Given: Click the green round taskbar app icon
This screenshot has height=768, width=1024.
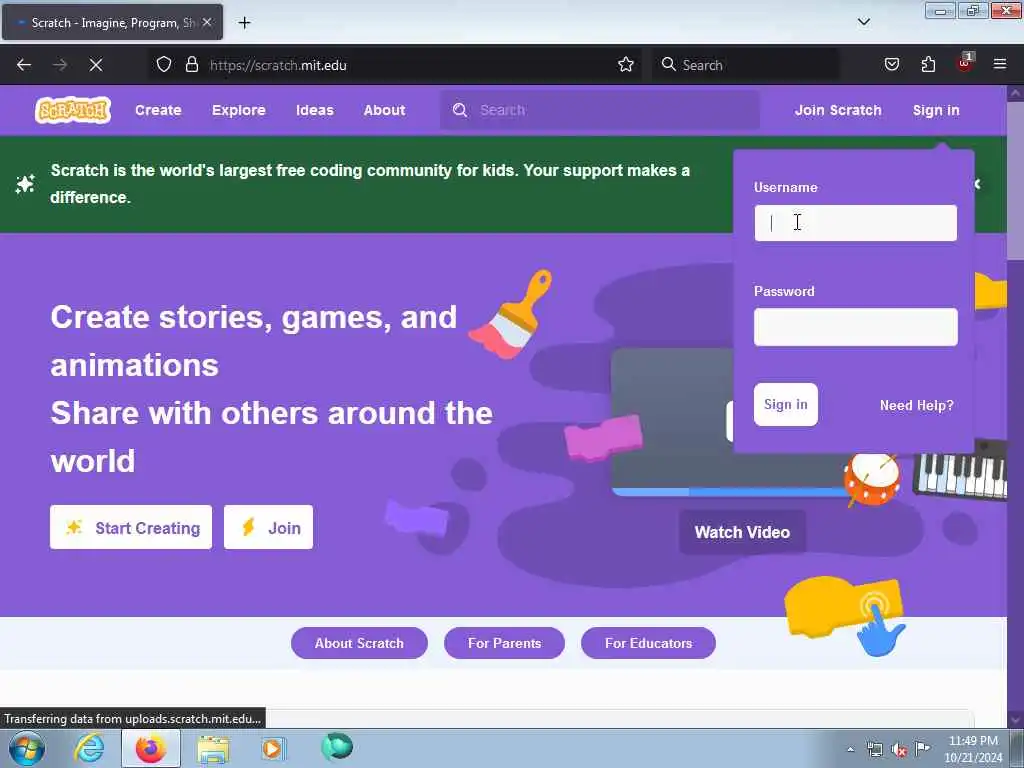Looking at the screenshot, I should (x=337, y=746).
